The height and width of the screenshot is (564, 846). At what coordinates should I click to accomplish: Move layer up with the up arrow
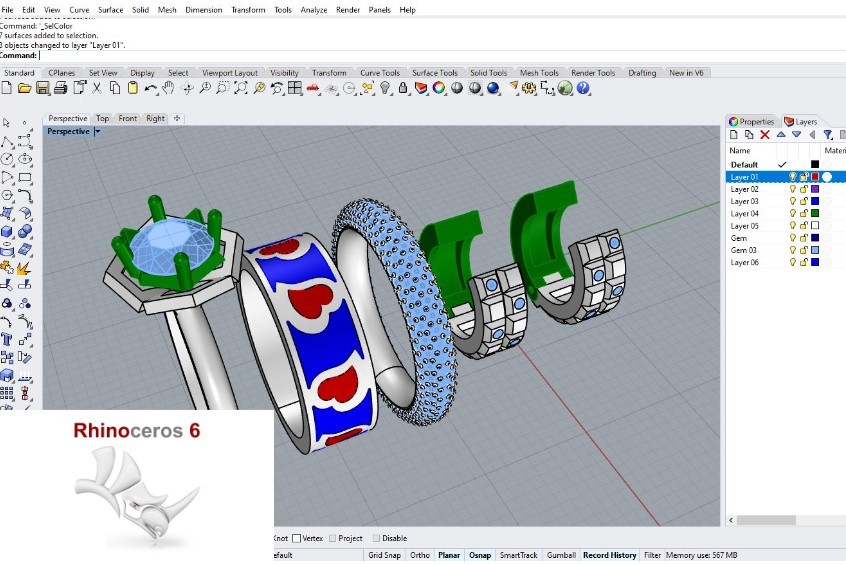click(x=781, y=134)
